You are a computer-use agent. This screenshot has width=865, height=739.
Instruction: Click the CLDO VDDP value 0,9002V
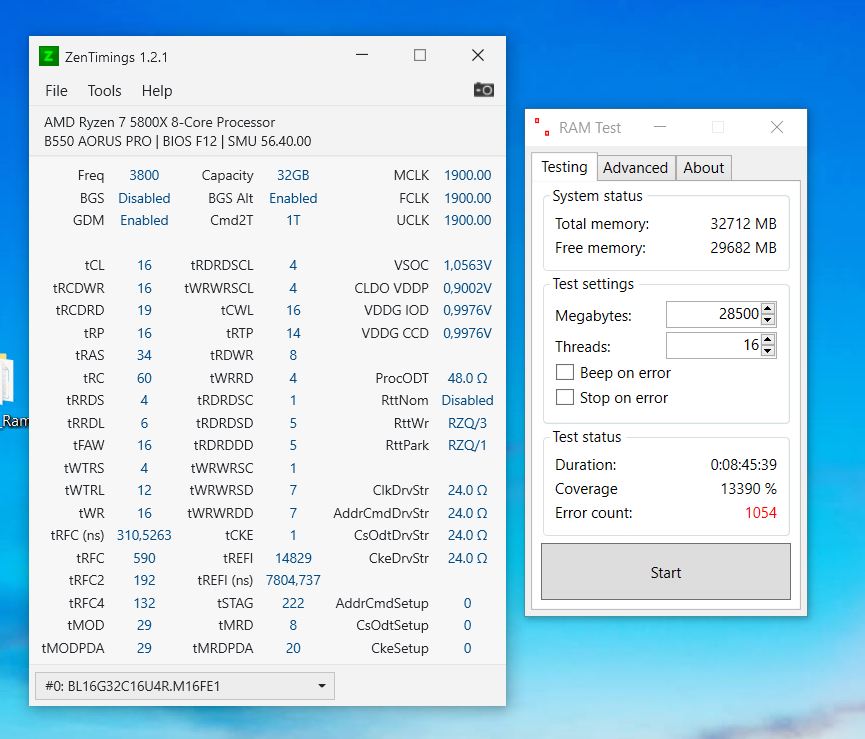click(467, 288)
